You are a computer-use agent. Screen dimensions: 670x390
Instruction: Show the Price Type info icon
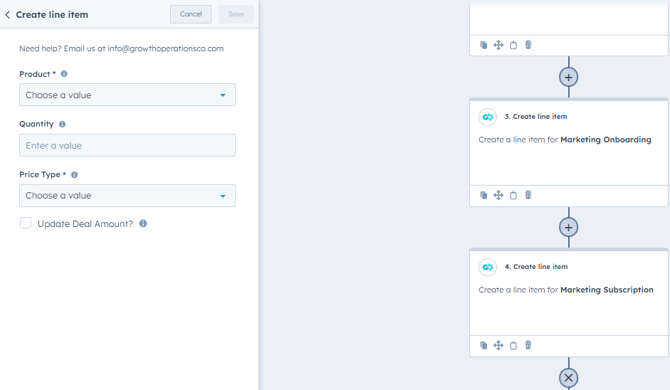click(x=74, y=175)
